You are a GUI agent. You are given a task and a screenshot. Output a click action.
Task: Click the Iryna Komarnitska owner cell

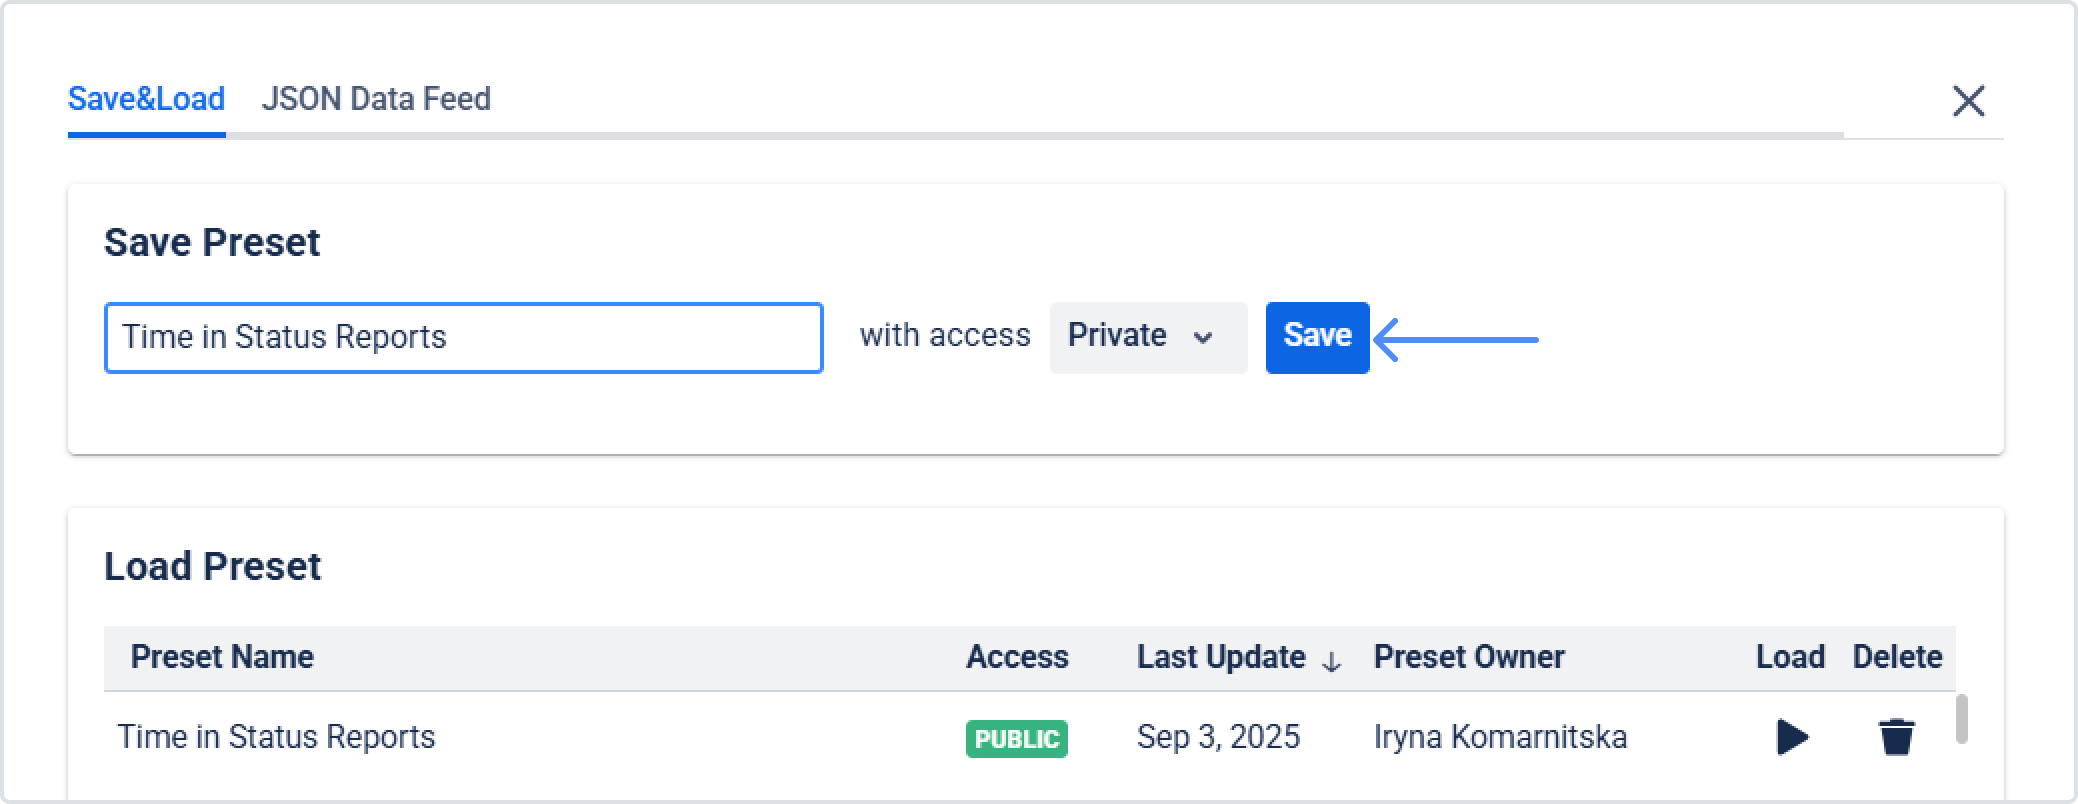(1499, 737)
